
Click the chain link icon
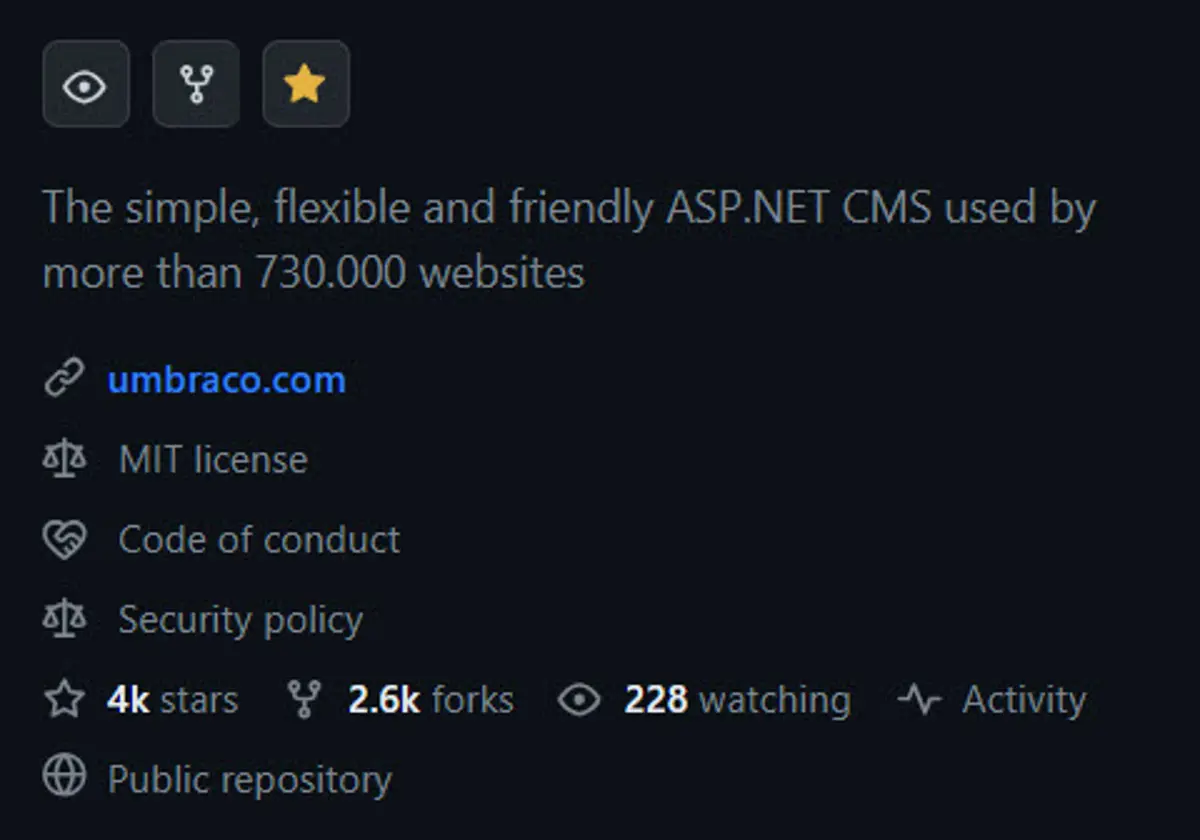[x=65, y=380]
